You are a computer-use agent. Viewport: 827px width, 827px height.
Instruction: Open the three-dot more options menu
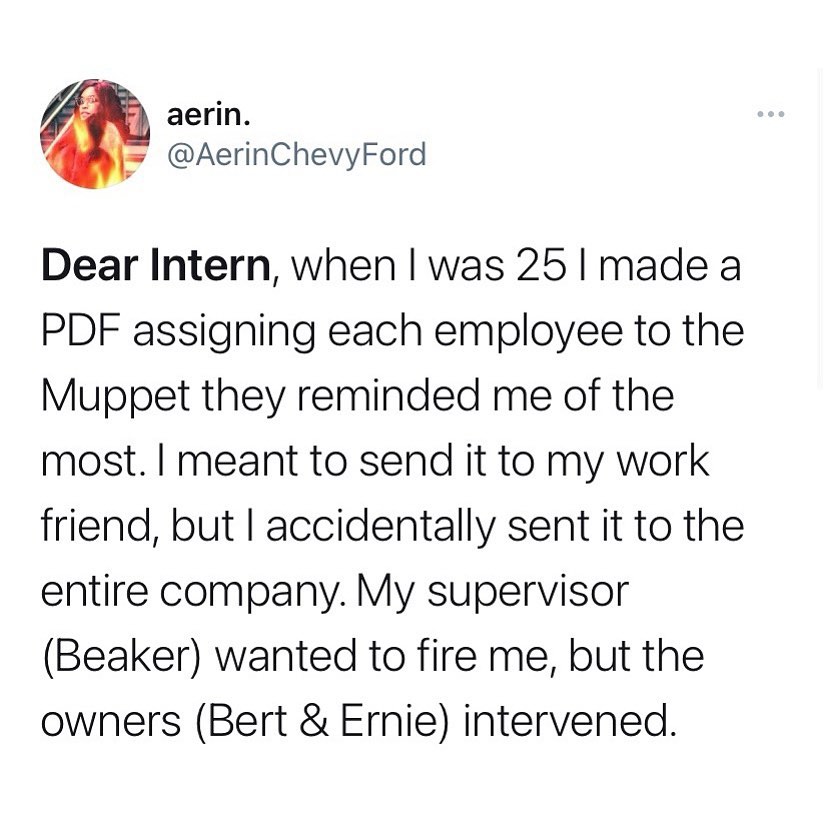[x=771, y=114]
